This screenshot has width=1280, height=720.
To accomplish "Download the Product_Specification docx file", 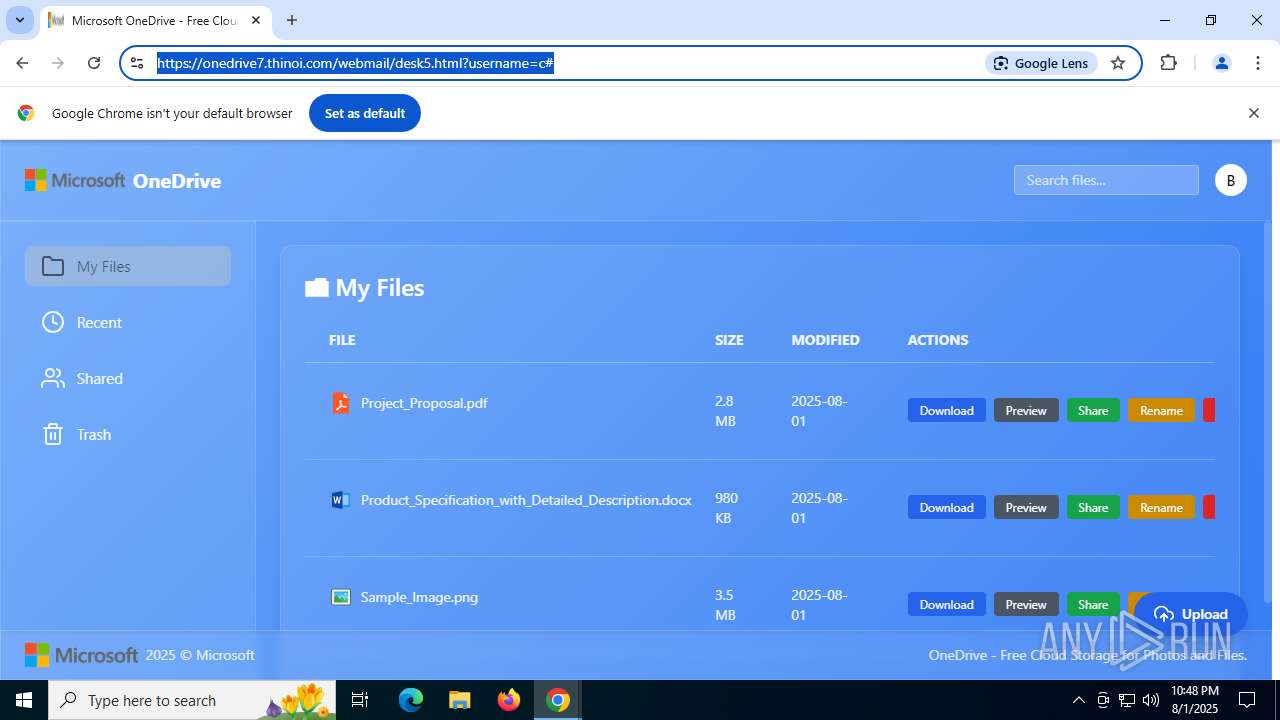I will 946,507.
